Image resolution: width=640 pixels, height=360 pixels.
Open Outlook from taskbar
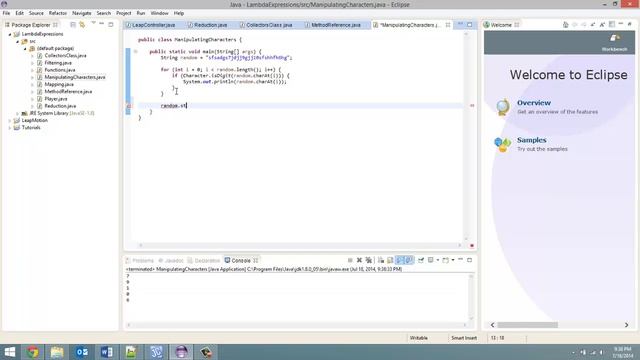click(x=82, y=352)
